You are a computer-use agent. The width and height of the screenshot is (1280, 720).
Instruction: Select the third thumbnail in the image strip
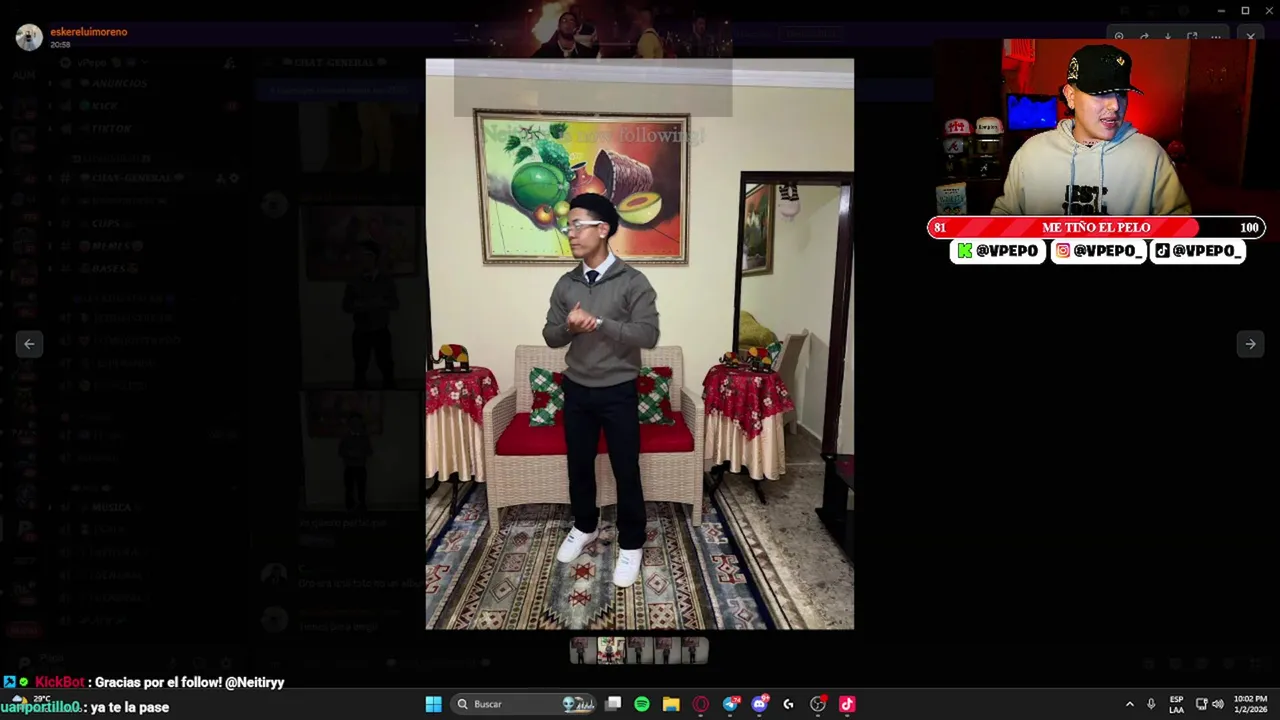[638, 651]
